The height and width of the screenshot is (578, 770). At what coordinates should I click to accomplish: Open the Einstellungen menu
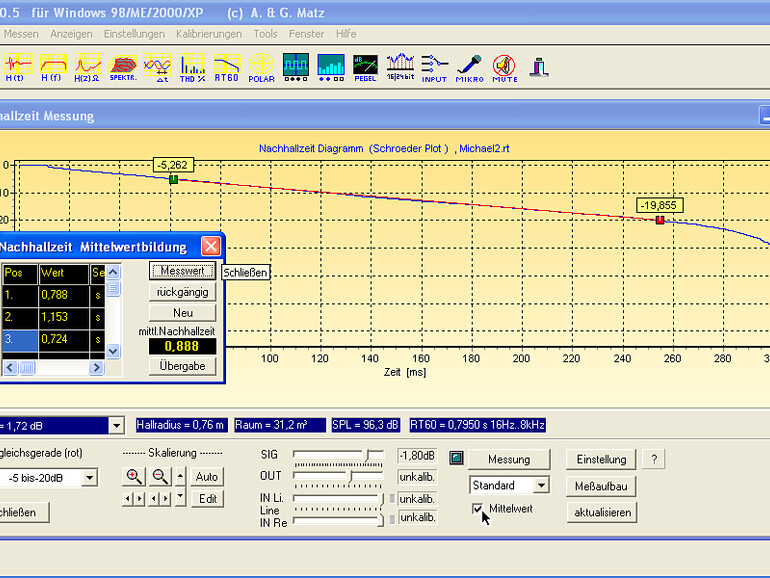tap(134, 33)
